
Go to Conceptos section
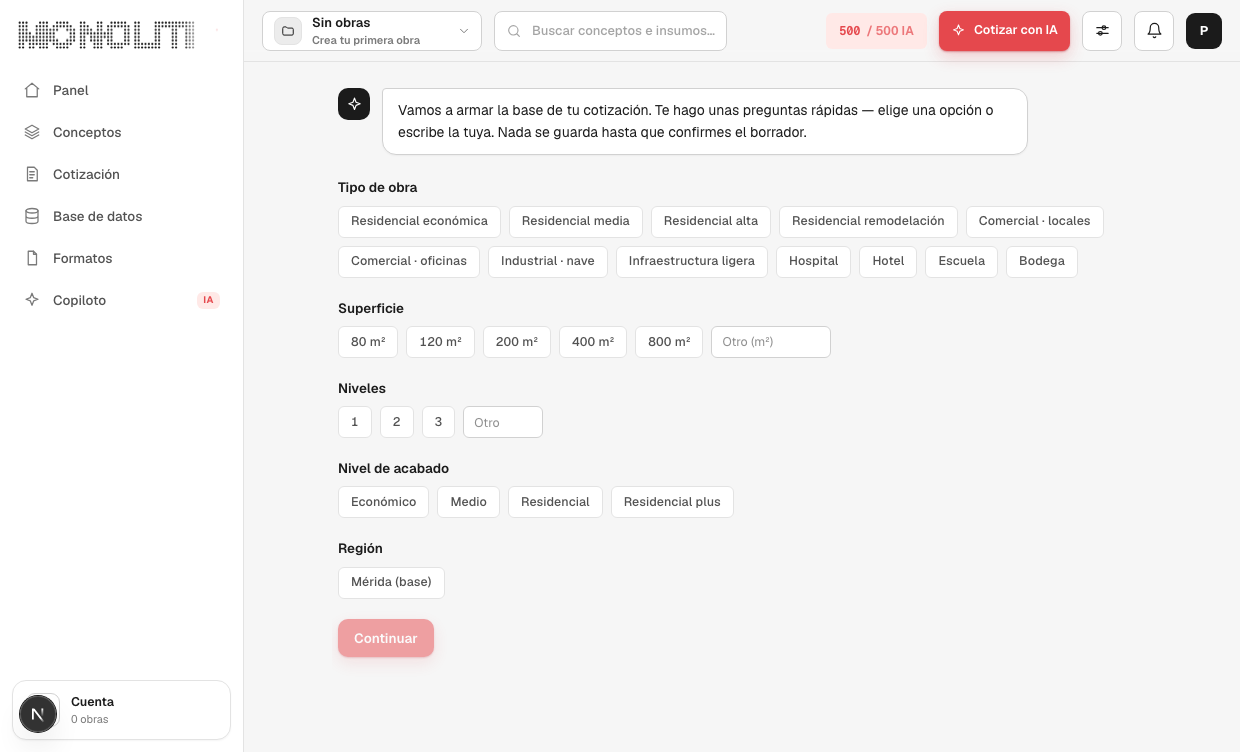tap(121, 132)
